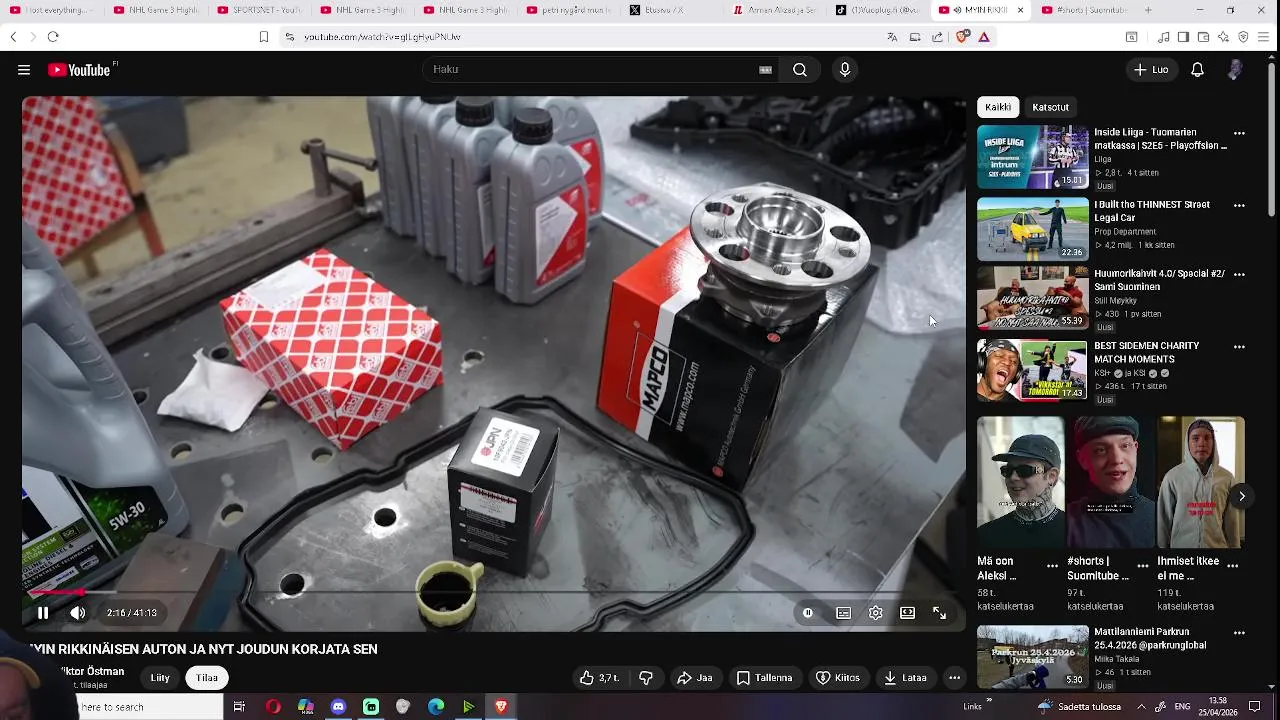Show next Shorts with the arrow

[1241, 496]
